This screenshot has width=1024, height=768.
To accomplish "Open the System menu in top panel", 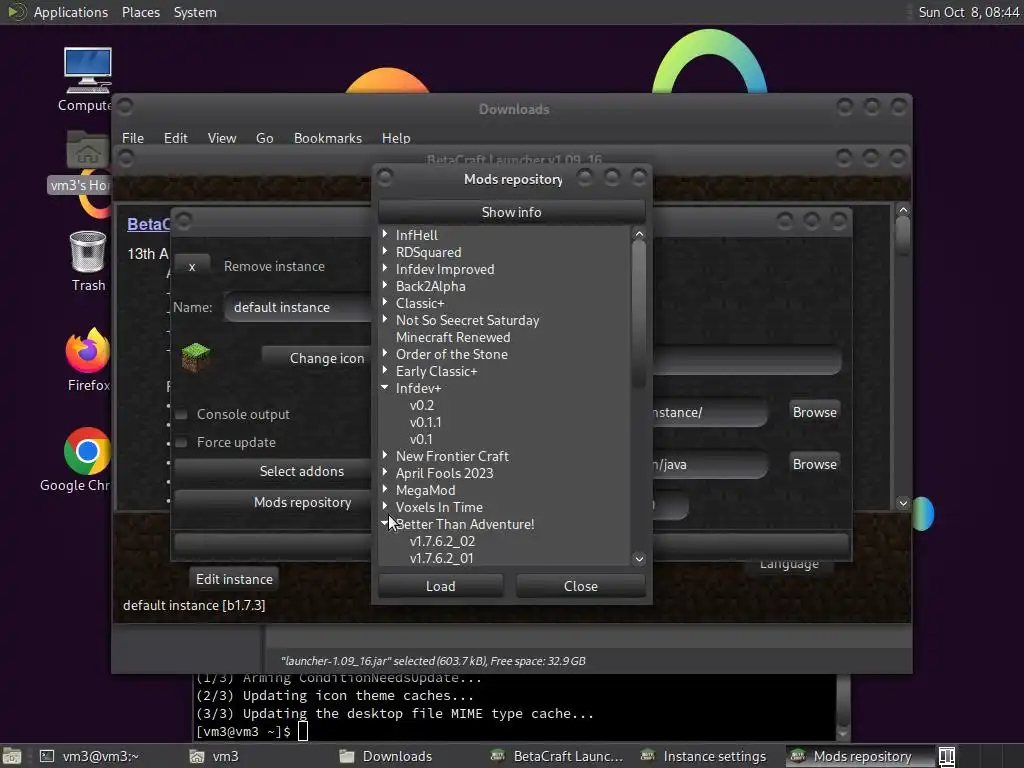I will (x=195, y=12).
